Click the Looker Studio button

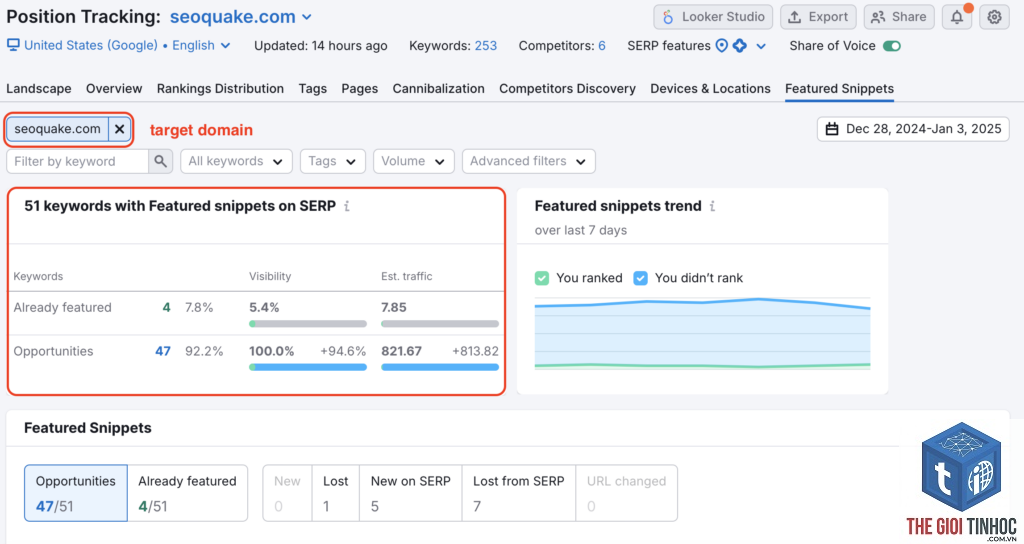pyautogui.click(x=713, y=17)
